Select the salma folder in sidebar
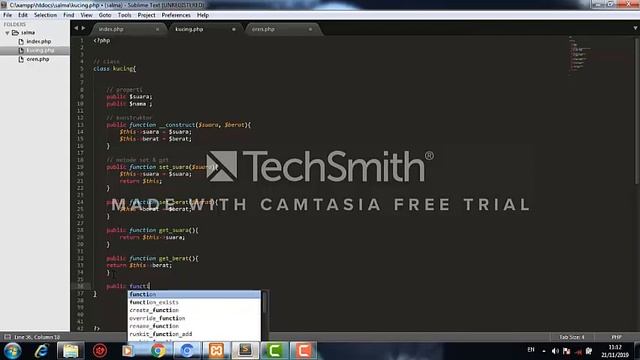Image resolution: width=640 pixels, height=360 pixels. [28, 33]
